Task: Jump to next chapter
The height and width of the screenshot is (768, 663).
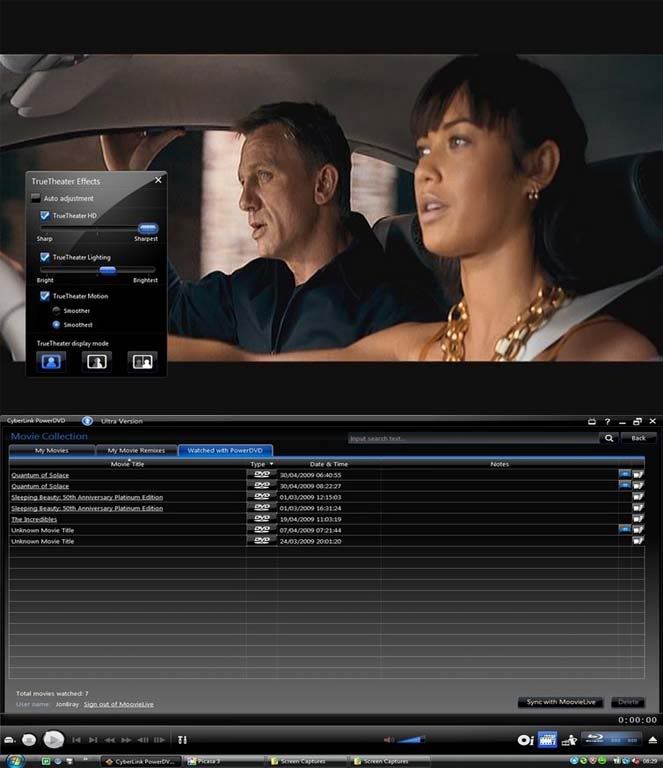Action: (x=93, y=740)
